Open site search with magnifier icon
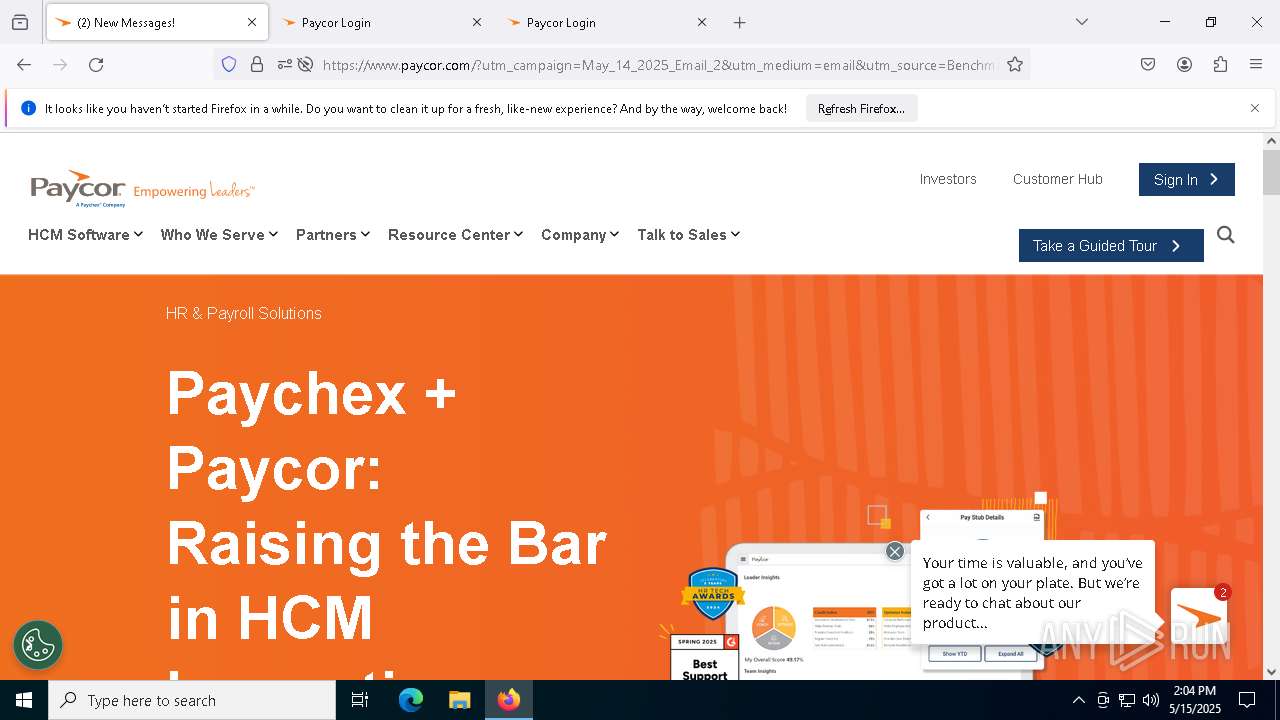This screenshot has width=1280, height=720. [x=1226, y=235]
